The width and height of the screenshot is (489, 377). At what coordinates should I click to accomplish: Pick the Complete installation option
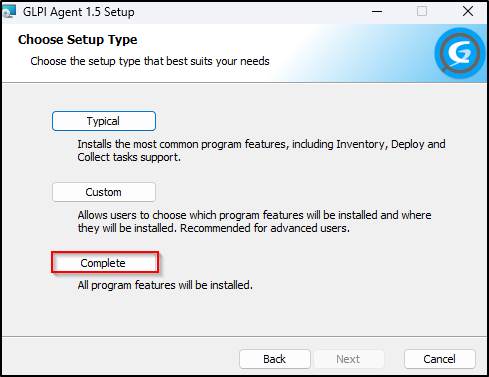click(105, 263)
